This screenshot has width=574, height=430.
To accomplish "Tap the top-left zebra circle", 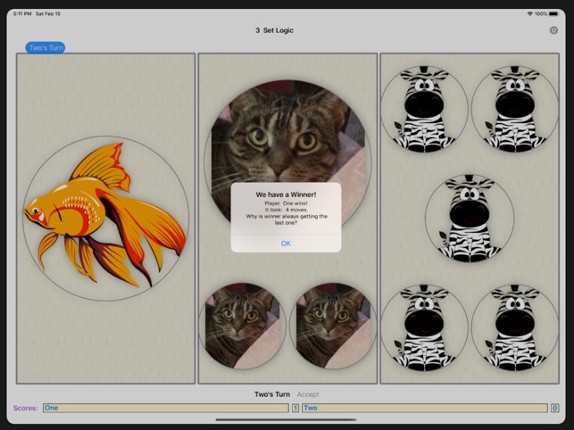I will [425, 109].
